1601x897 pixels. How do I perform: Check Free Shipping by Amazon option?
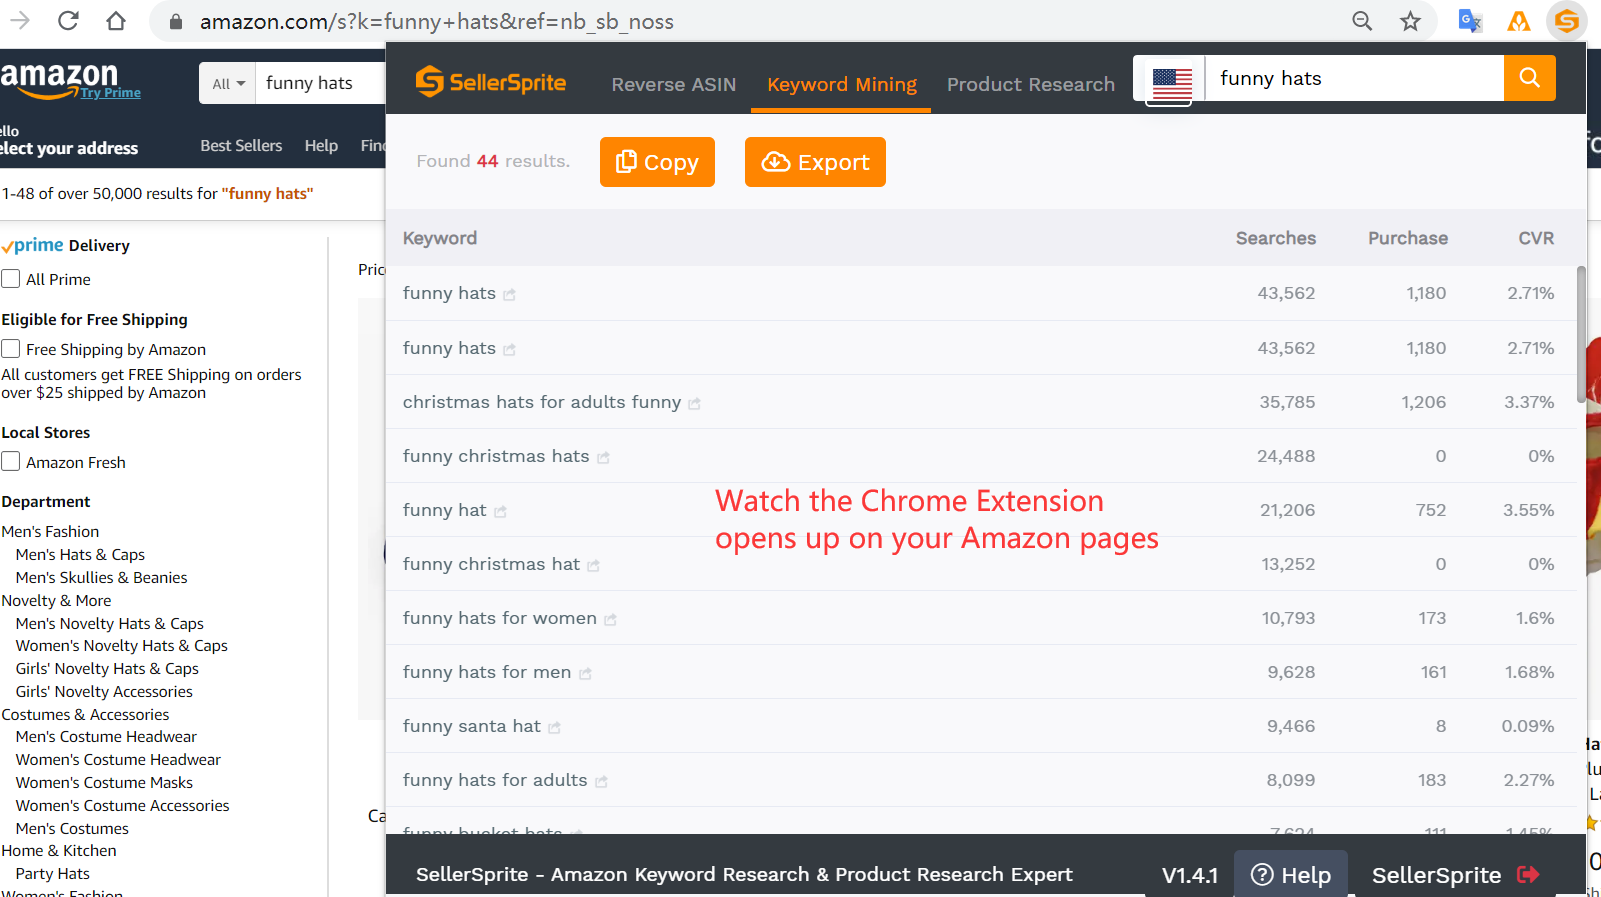pos(11,349)
